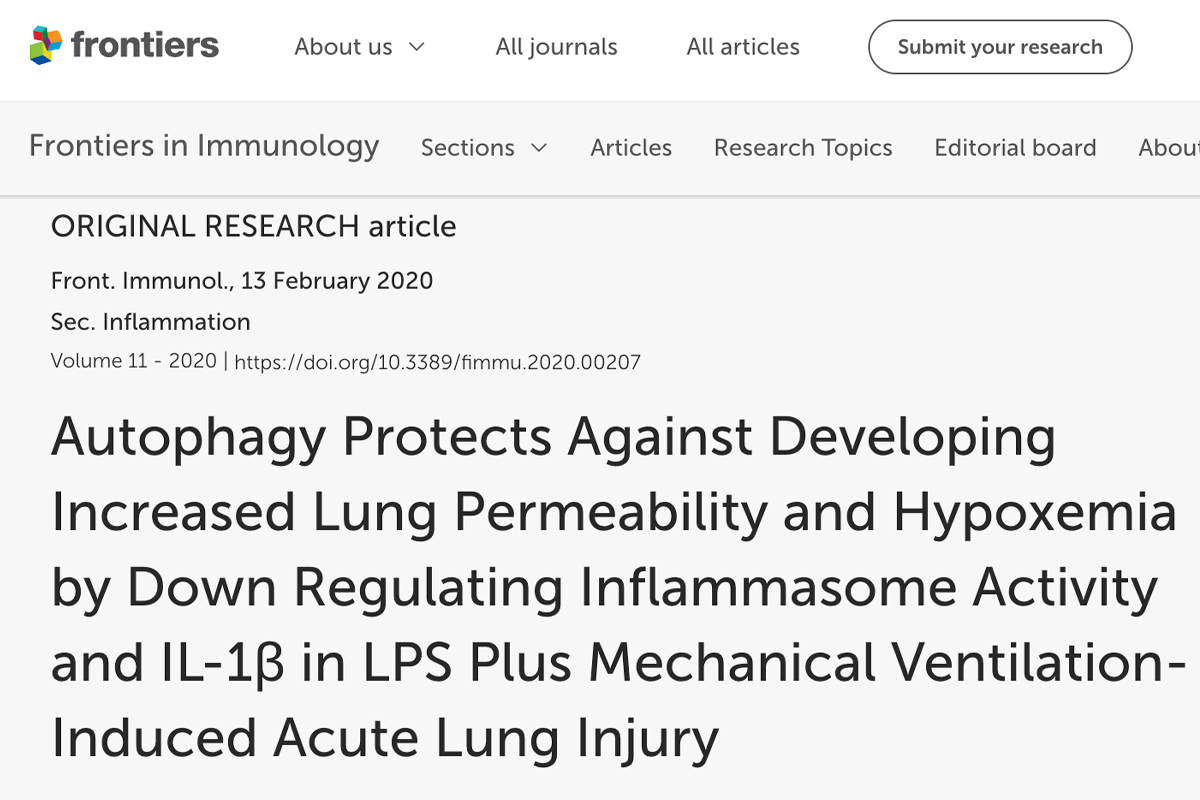The height and width of the screenshot is (800, 1200).
Task: Switch to the journal Articles tab
Action: click(631, 148)
